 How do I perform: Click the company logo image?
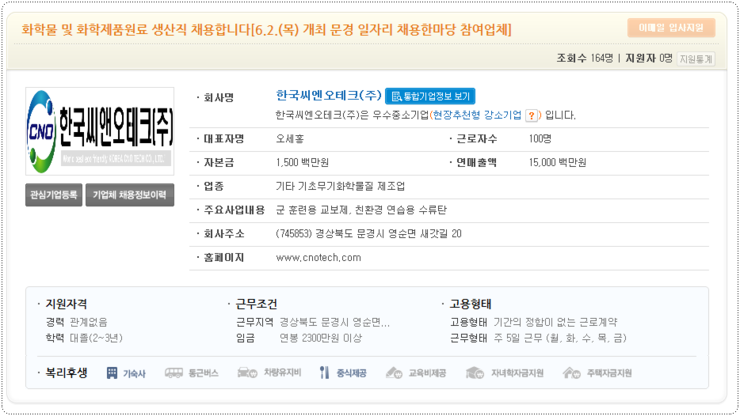tap(100, 131)
